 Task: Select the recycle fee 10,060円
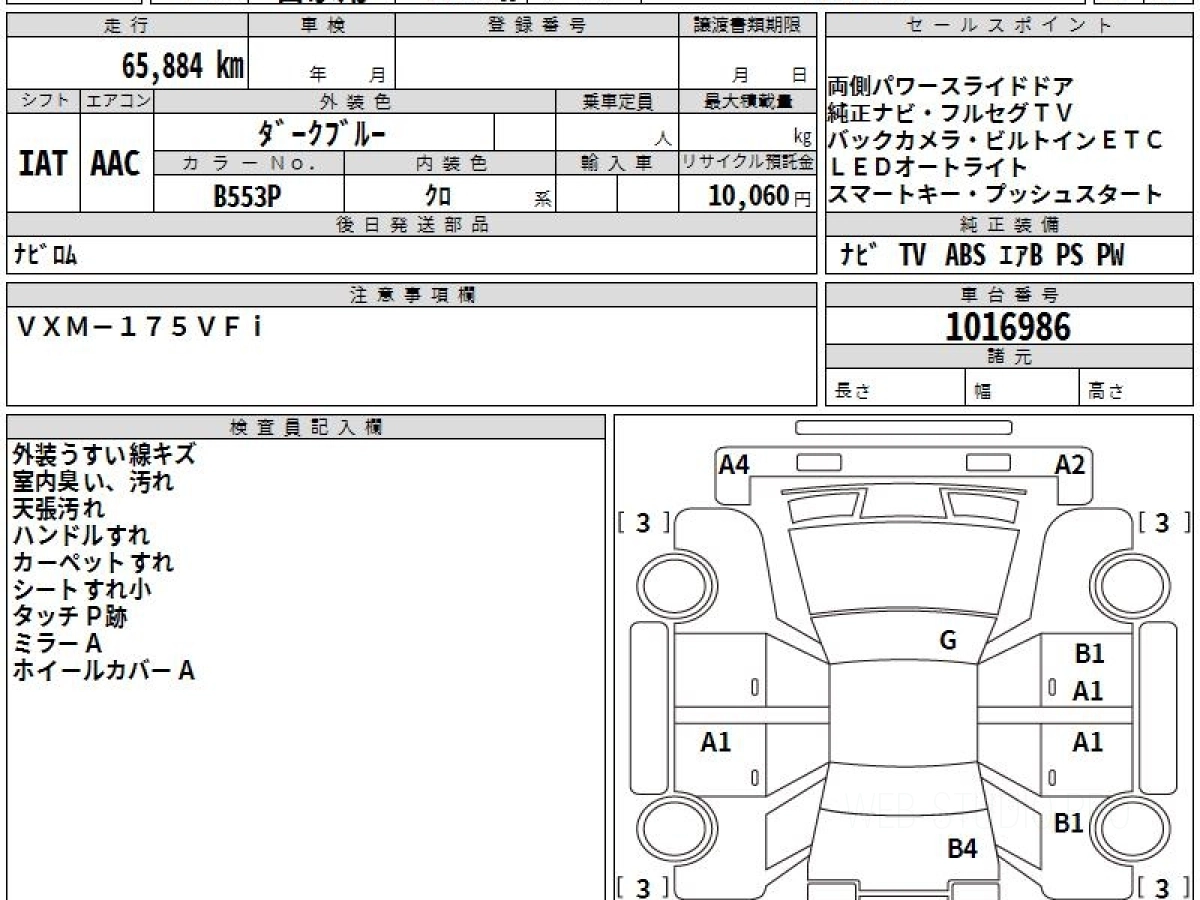(x=759, y=195)
